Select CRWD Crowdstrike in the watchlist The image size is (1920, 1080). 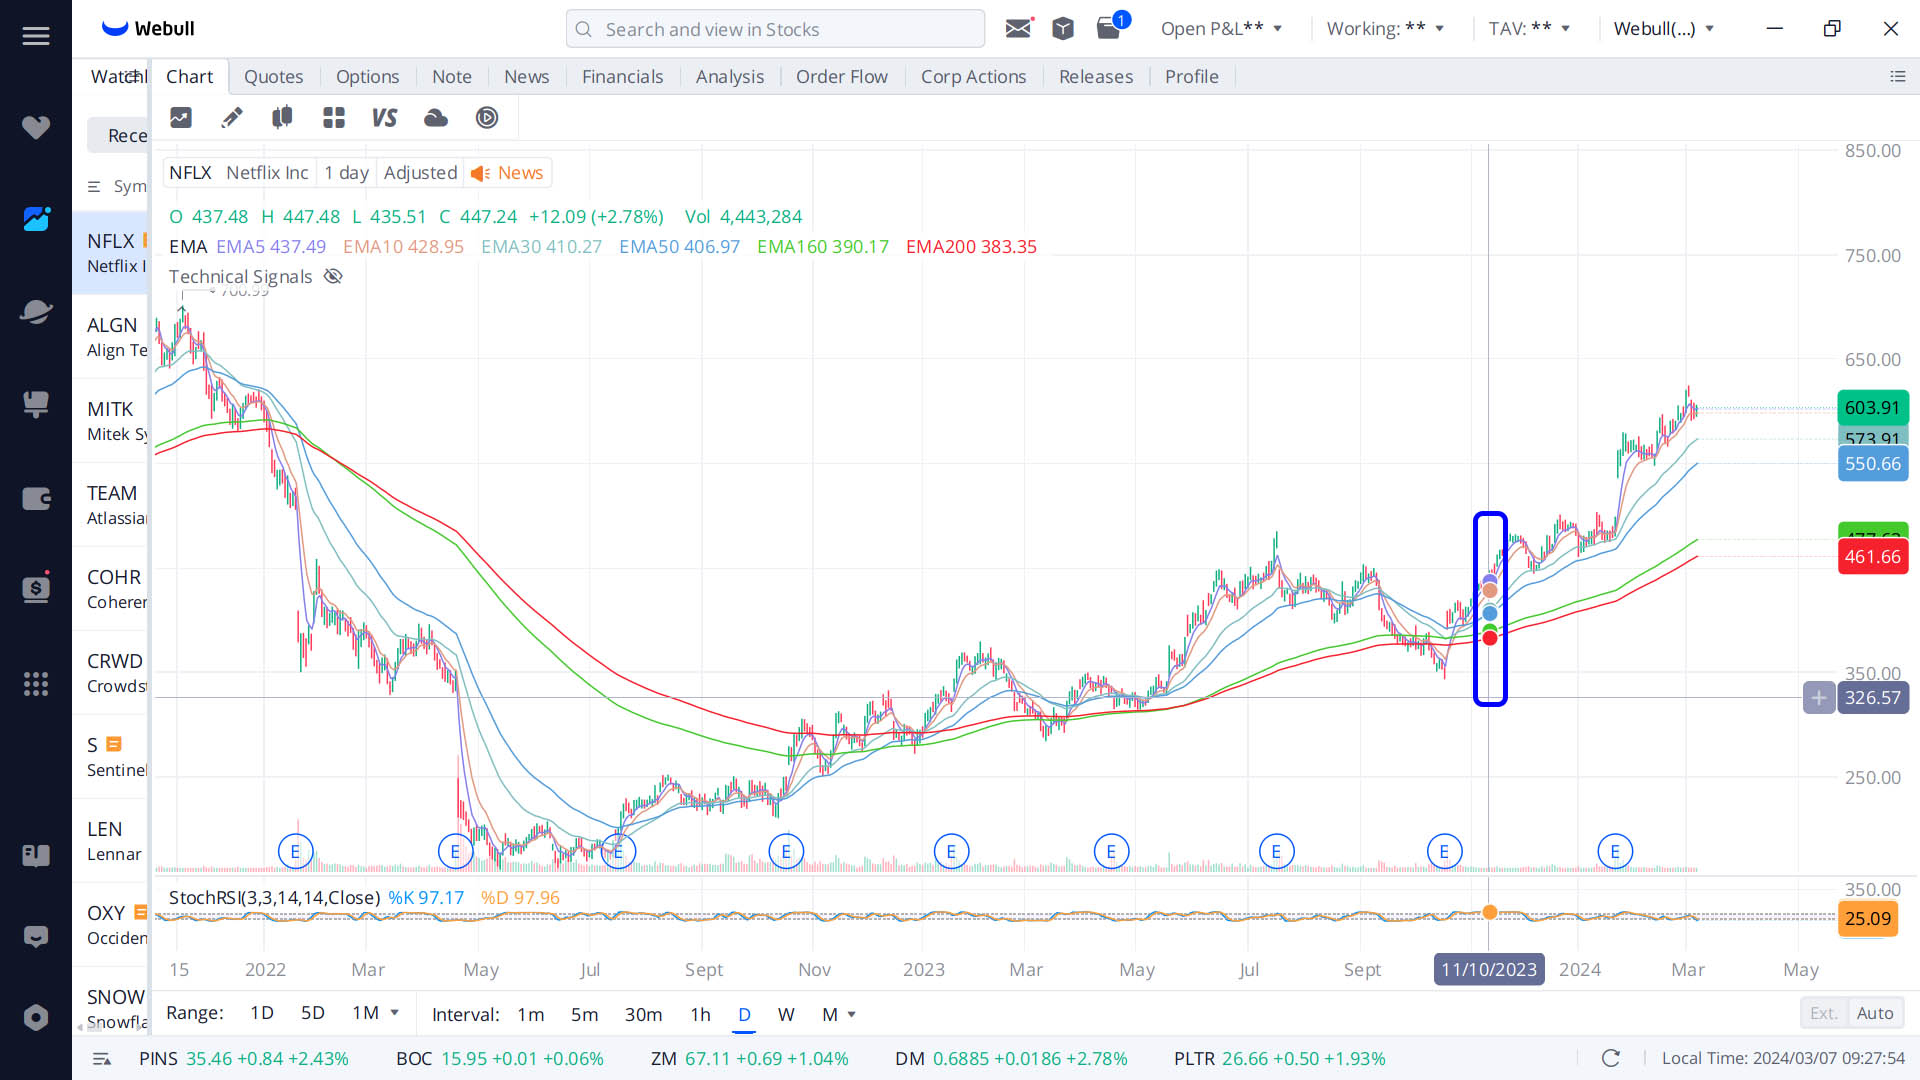click(111, 673)
